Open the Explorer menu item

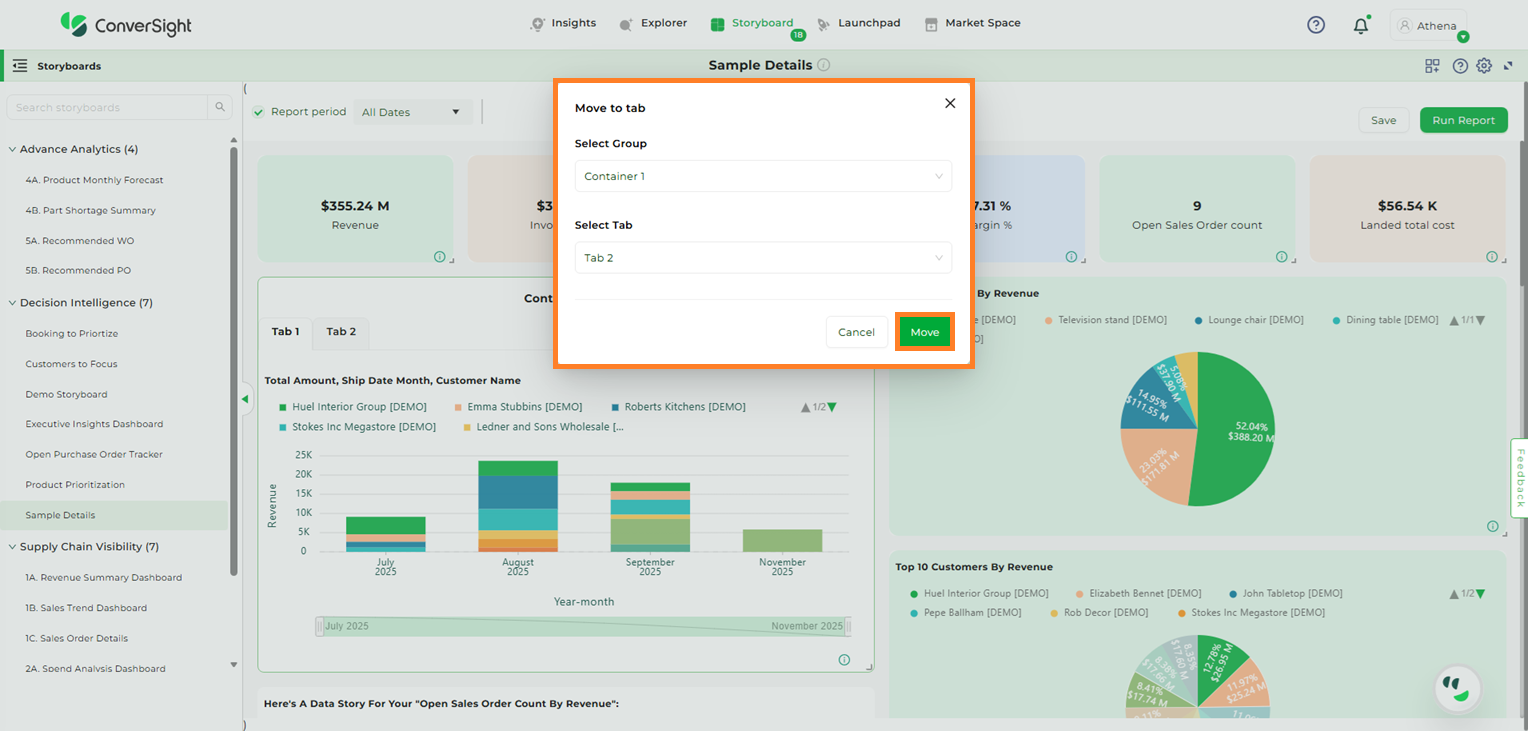[654, 23]
